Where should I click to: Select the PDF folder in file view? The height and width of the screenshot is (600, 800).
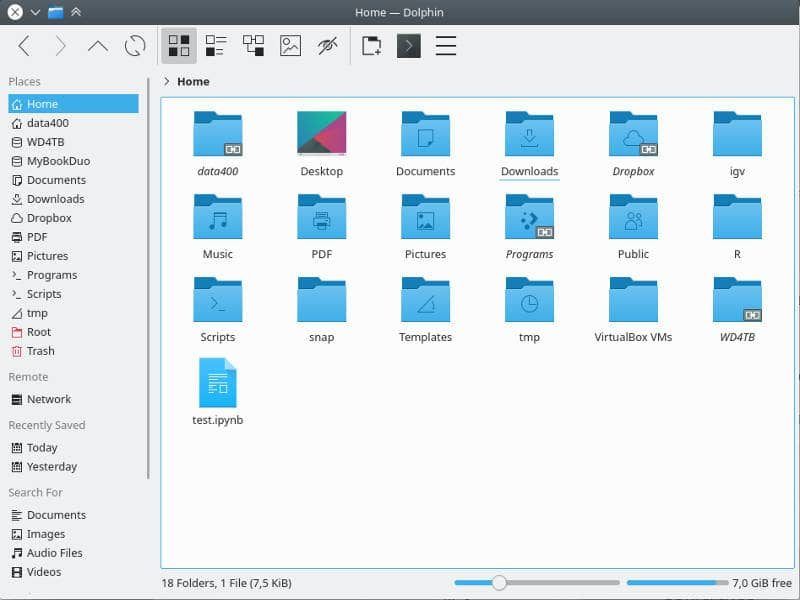click(321, 217)
